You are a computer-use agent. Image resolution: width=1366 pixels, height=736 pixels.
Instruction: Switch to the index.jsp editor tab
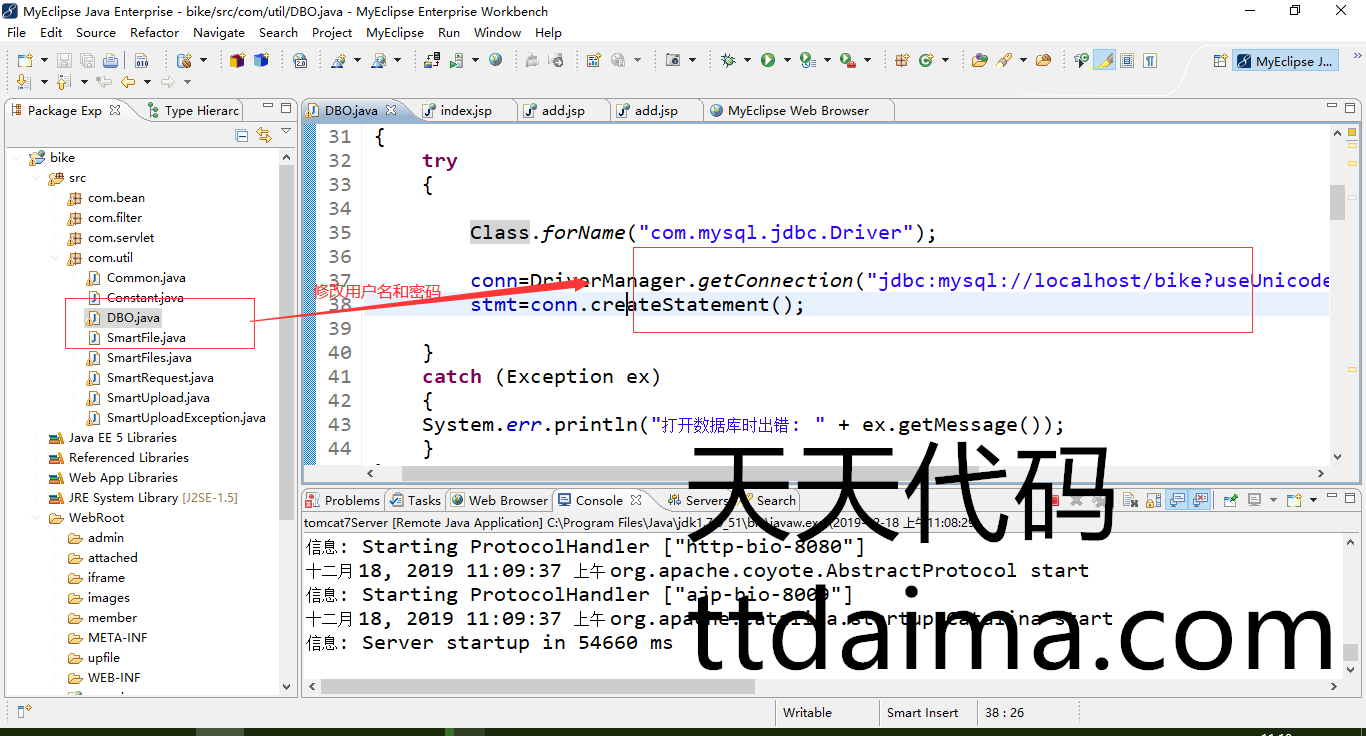[x=465, y=111]
